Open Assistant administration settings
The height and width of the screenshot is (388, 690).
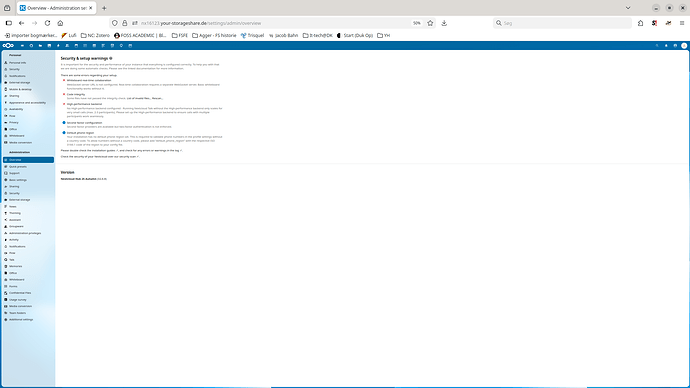tap(28, 220)
